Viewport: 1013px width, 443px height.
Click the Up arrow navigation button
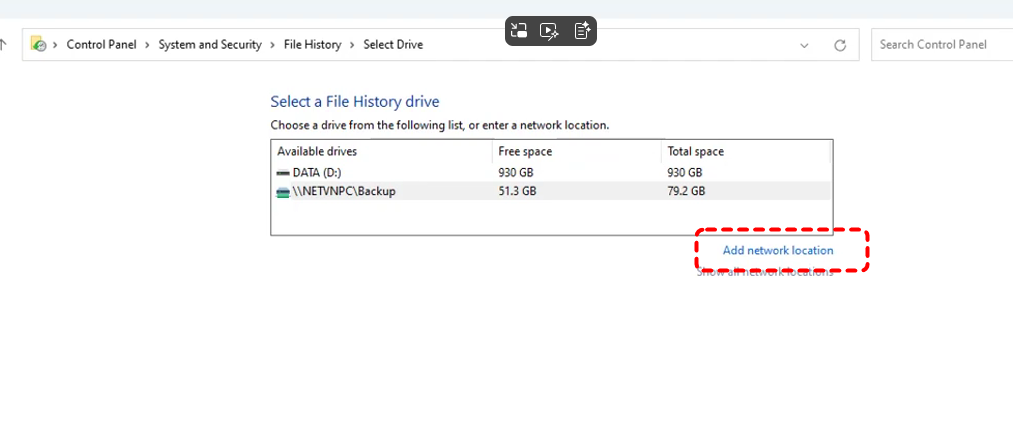[x=4, y=44]
